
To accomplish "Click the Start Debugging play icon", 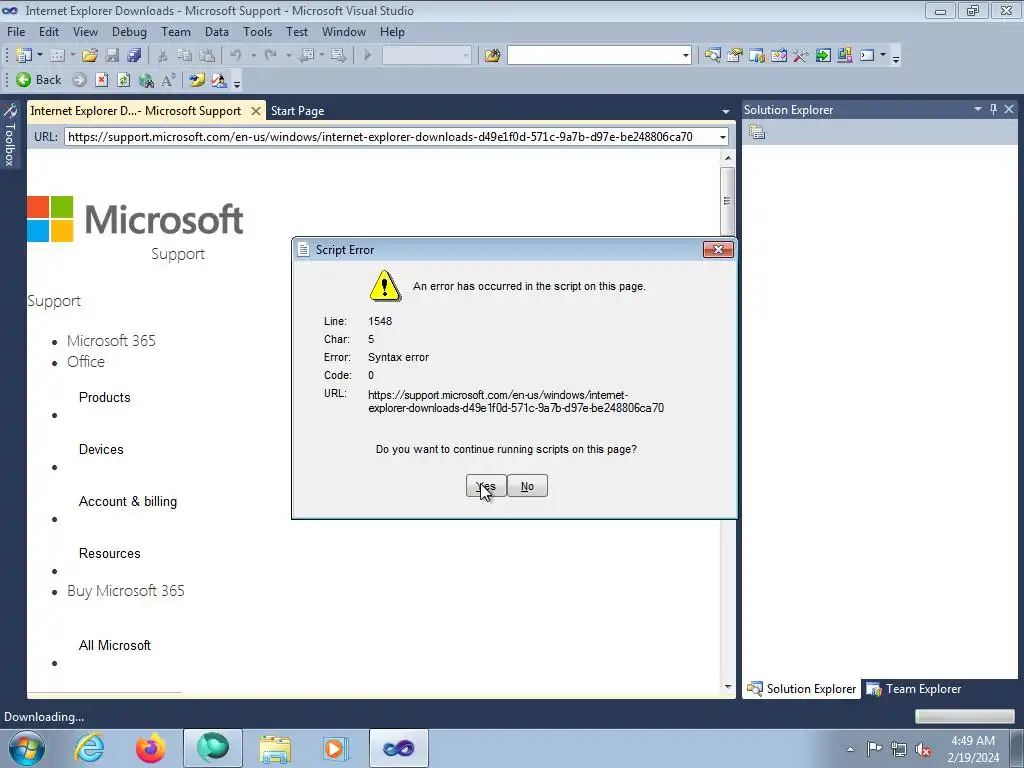I will pos(368,56).
